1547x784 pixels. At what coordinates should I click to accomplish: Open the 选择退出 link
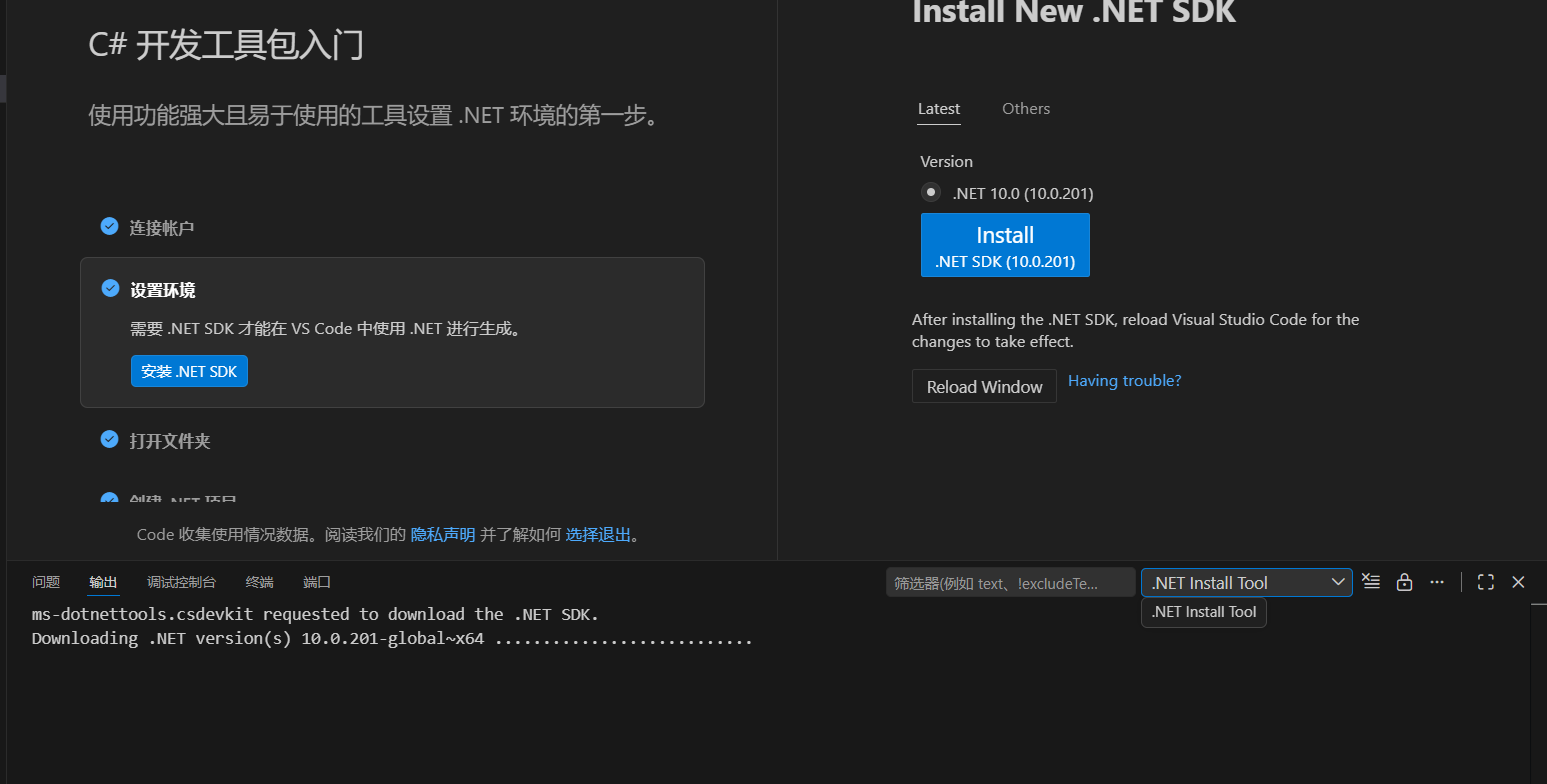pos(598,535)
